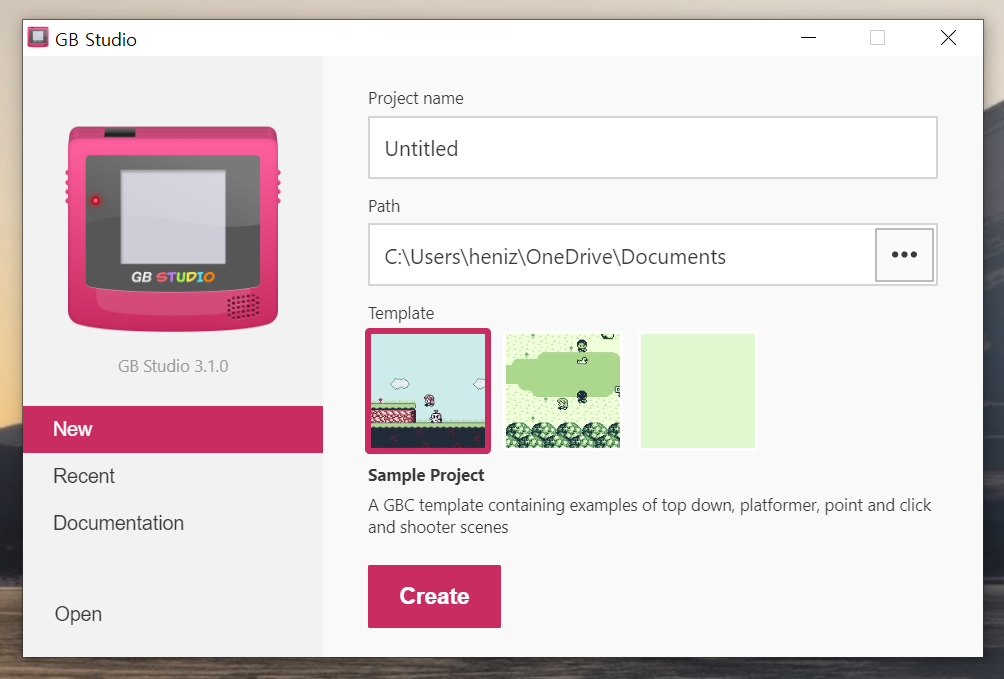Open the path browse ellipsis button
The image size is (1004, 679).
pos(904,255)
